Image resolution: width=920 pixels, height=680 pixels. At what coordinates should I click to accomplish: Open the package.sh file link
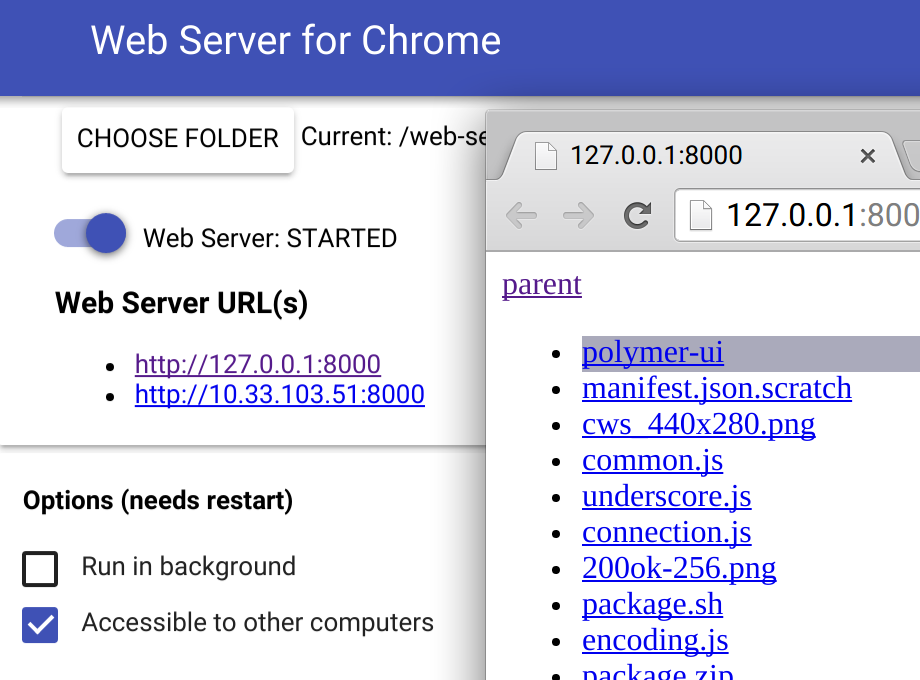tap(652, 605)
